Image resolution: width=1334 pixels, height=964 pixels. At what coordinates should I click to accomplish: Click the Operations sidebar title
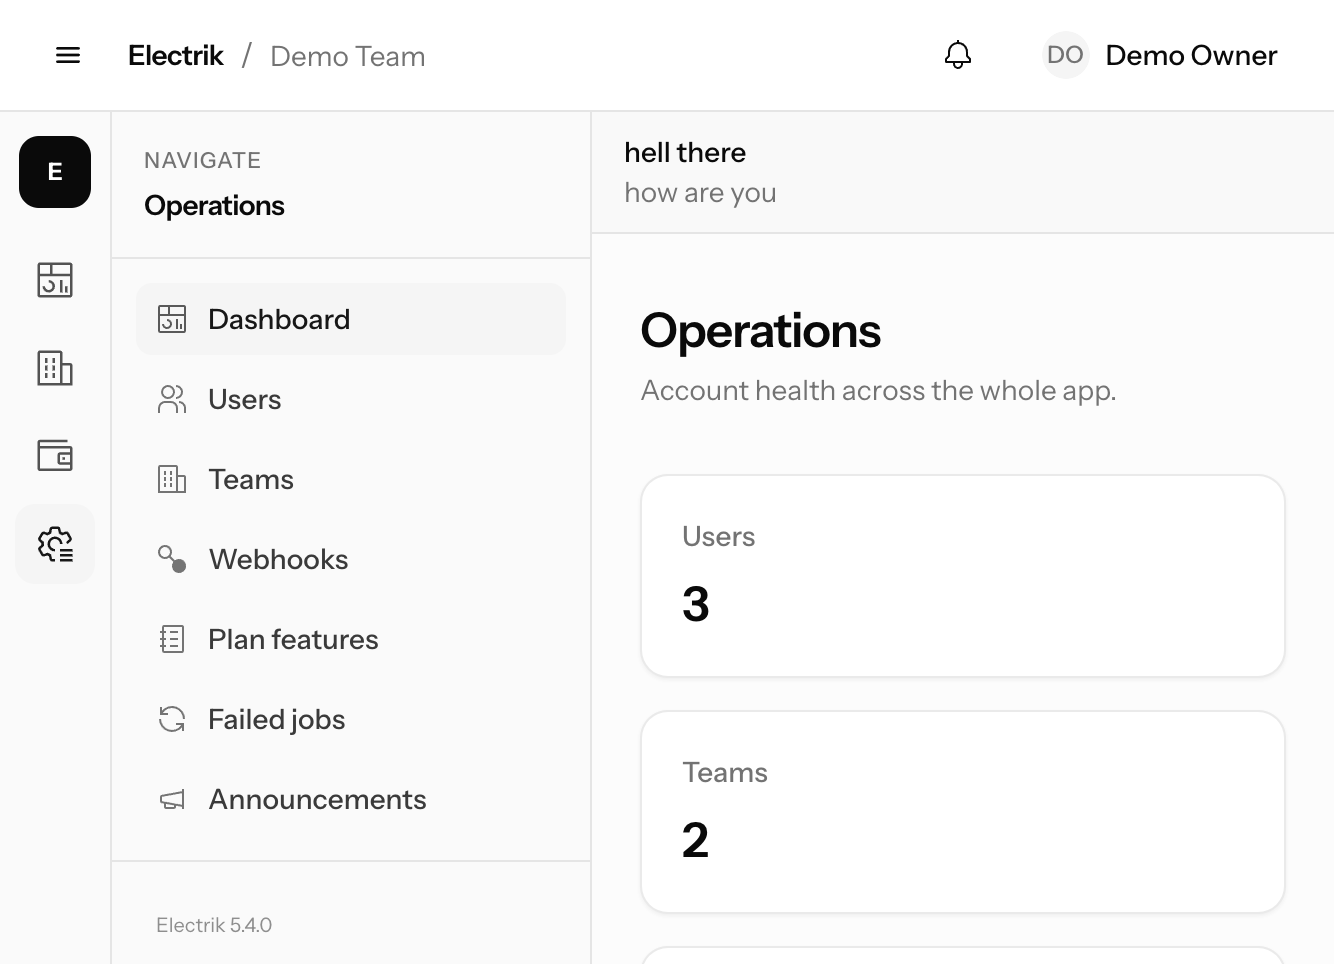215,205
